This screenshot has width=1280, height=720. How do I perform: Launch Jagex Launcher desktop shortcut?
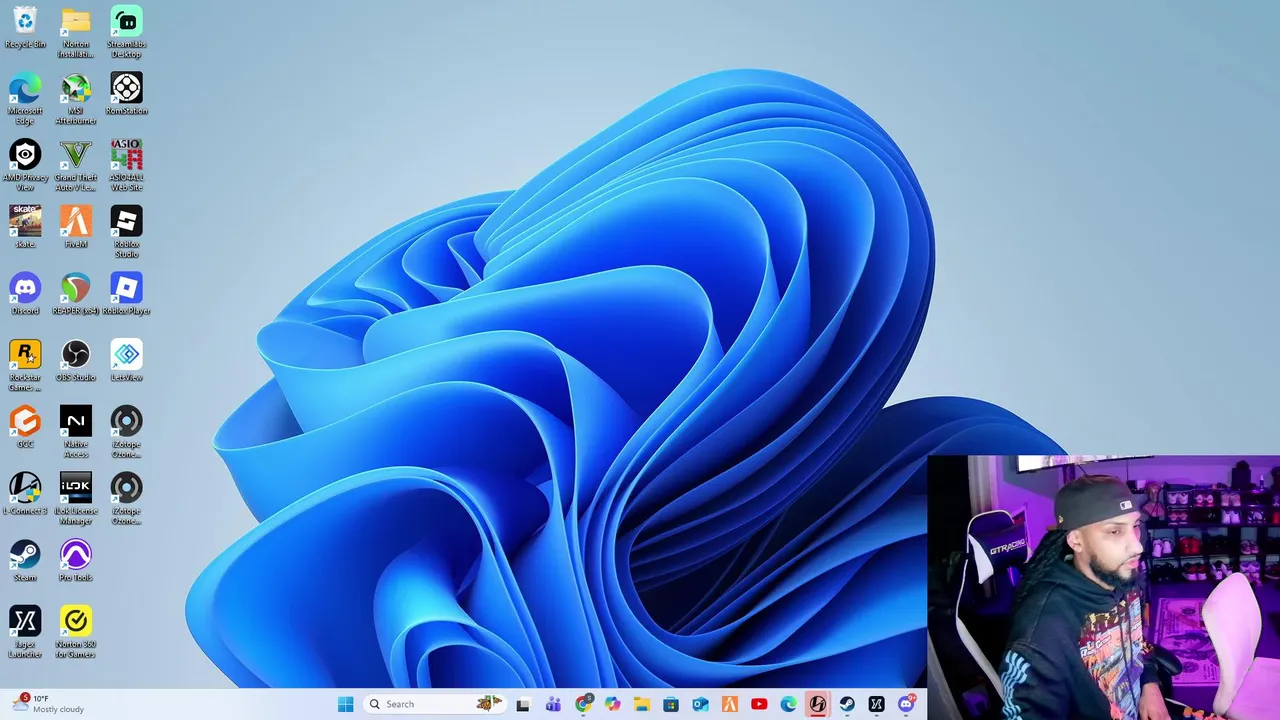25,633
